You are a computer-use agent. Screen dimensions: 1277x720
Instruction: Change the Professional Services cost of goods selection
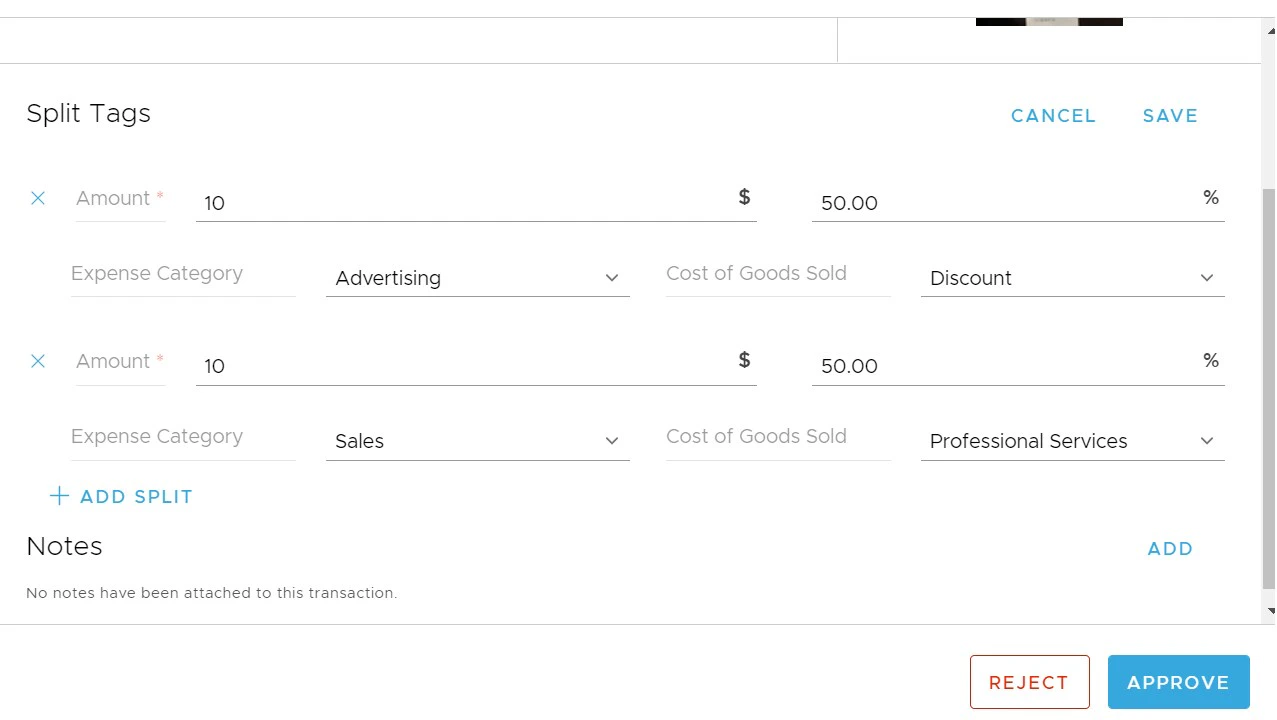tap(1050, 441)
